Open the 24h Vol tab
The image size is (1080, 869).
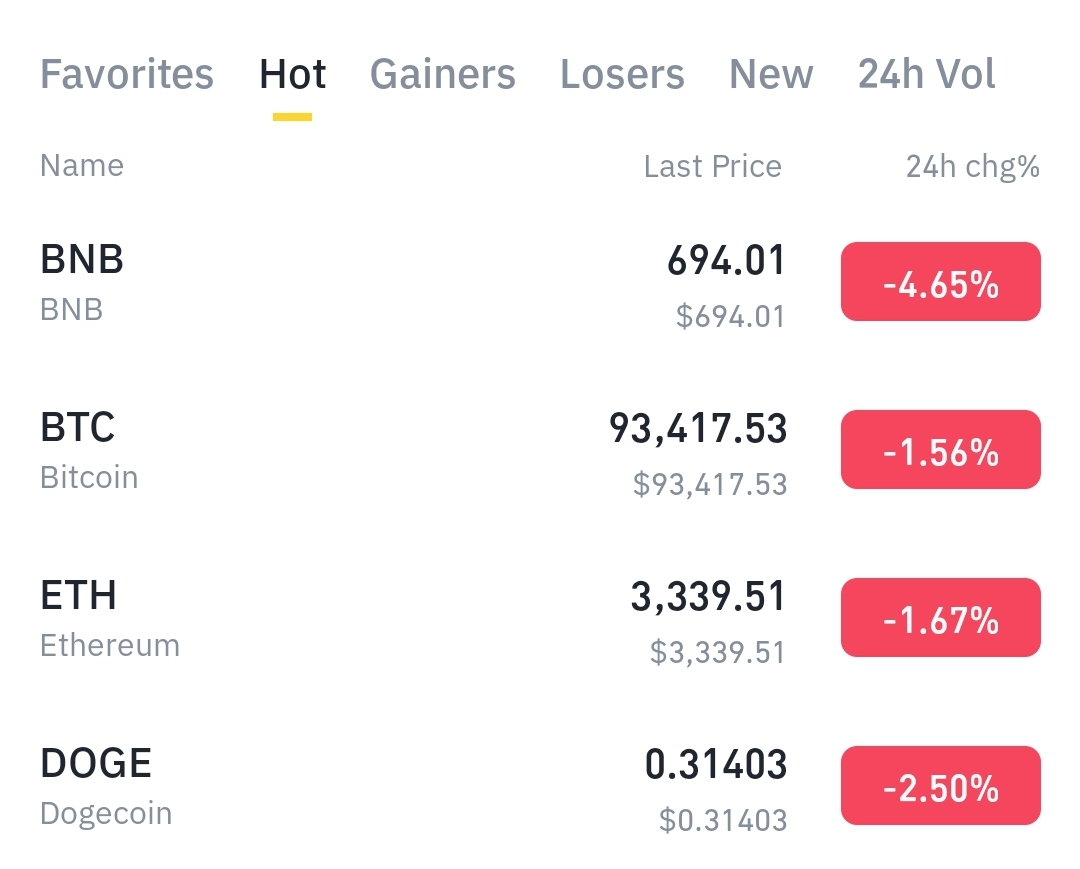pyautogui.click(x=927, y=75)
